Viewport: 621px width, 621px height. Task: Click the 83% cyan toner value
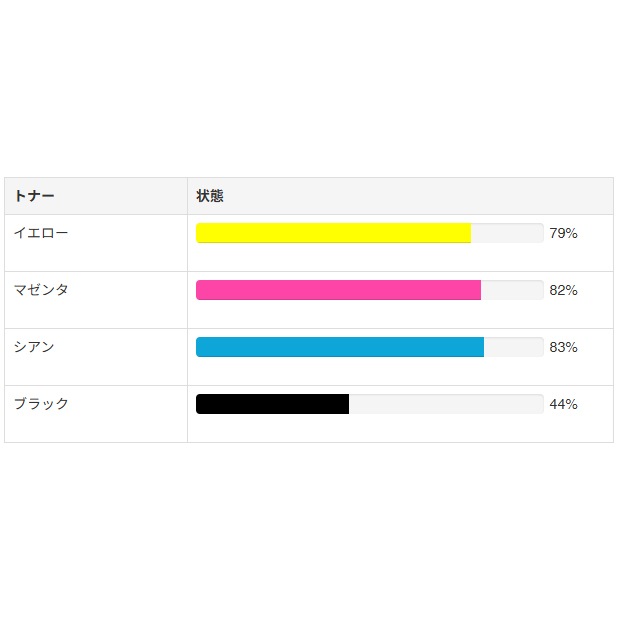(x=563, y=347)
